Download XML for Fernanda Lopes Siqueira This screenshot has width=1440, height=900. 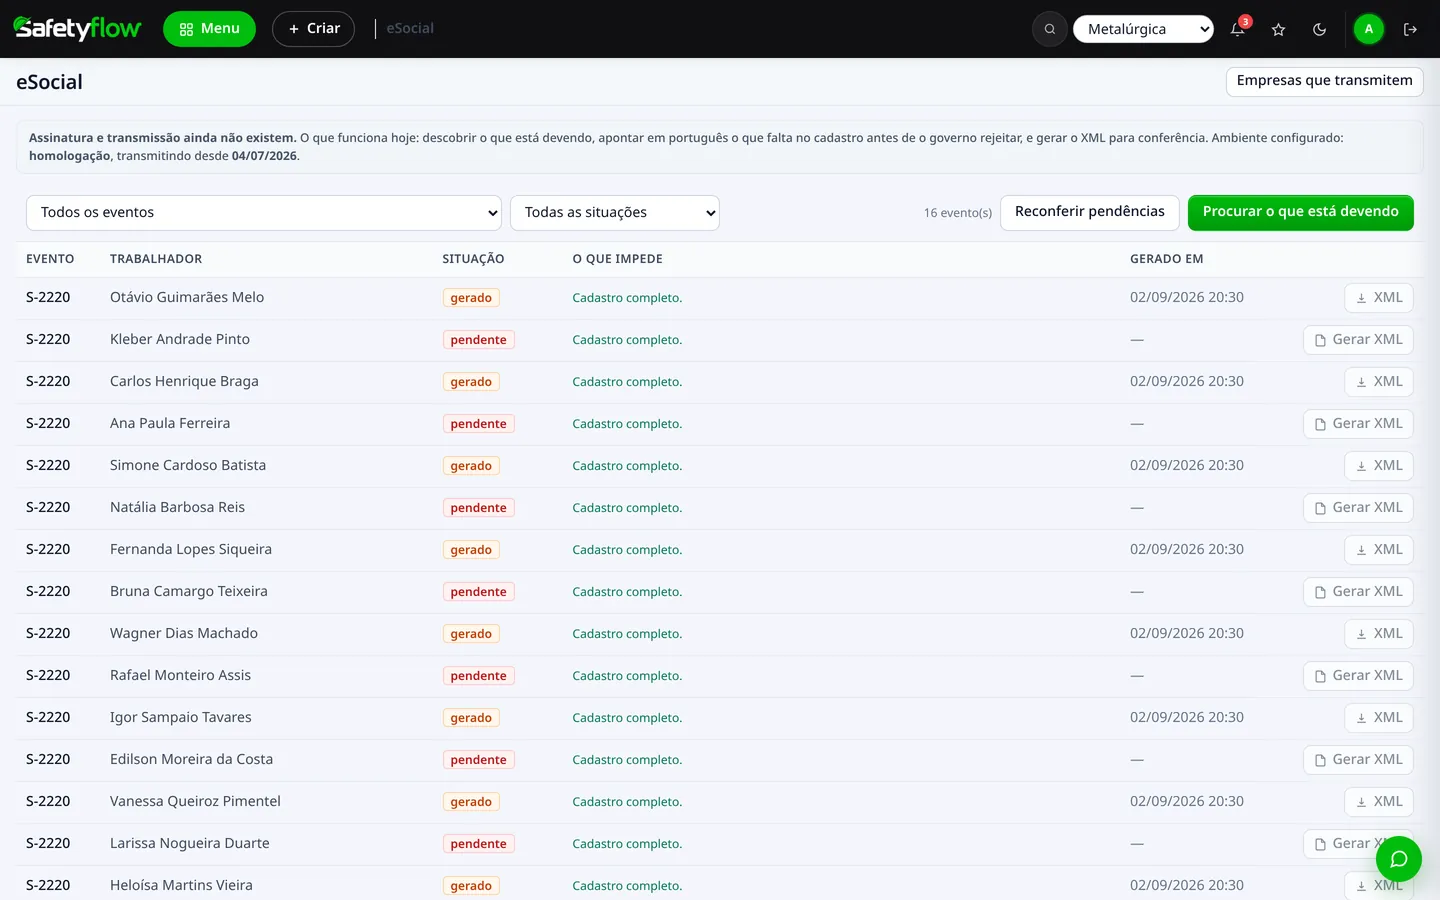(x=1378, y=550)
